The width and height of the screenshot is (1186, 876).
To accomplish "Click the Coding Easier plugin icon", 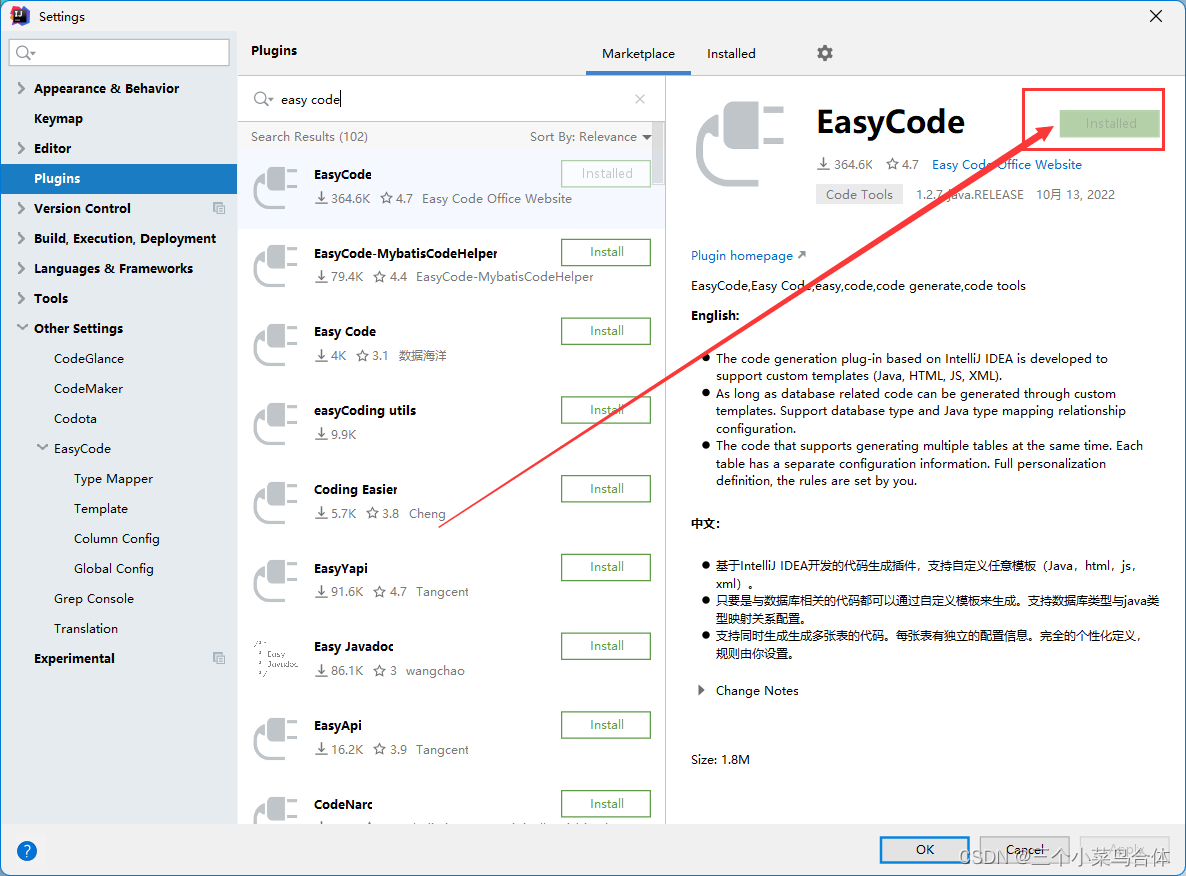I will tap(276, 502).
